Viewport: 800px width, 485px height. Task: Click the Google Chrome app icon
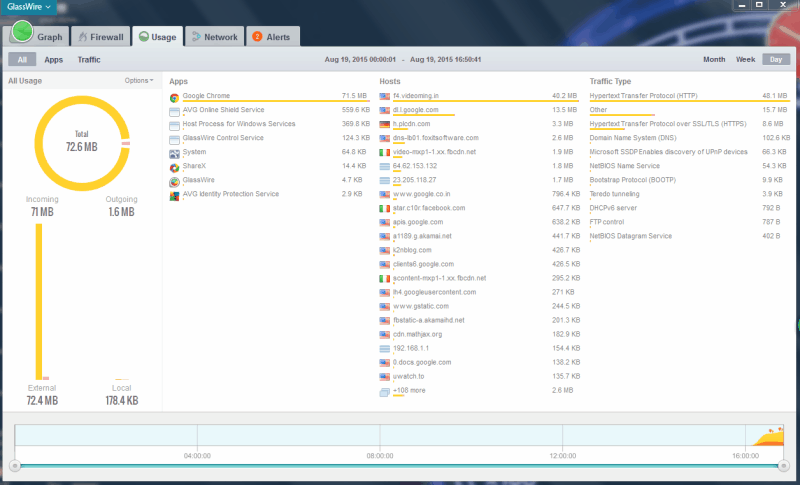[174, 97]
